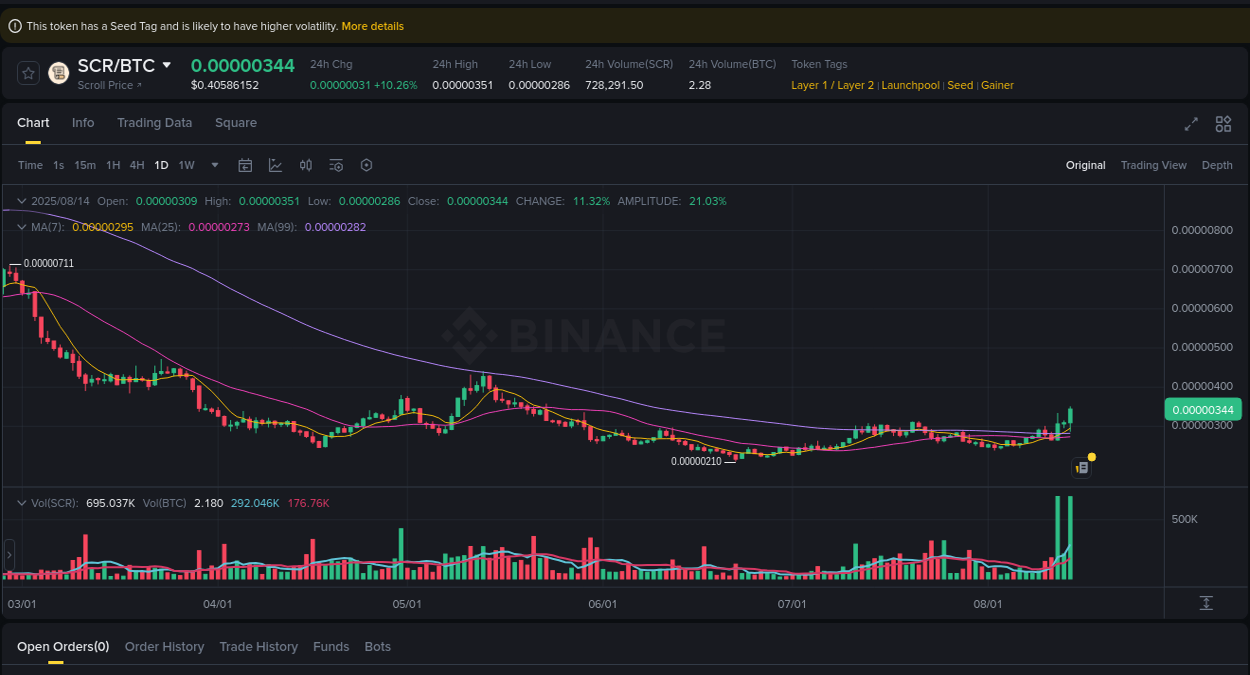This screenshot has width=1250, height=675.
Task: Collapse the moving averages info panel chevron
Action: pos(20,227)
